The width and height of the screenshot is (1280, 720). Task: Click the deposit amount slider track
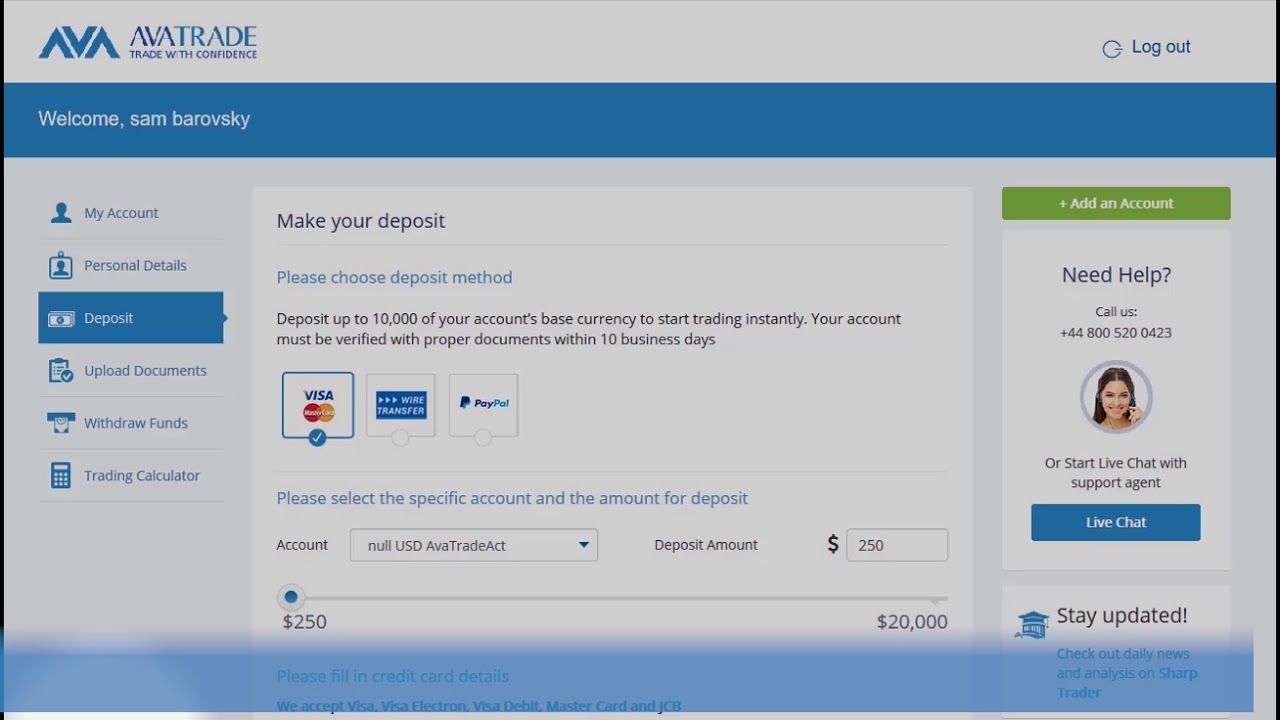point(613,599)
